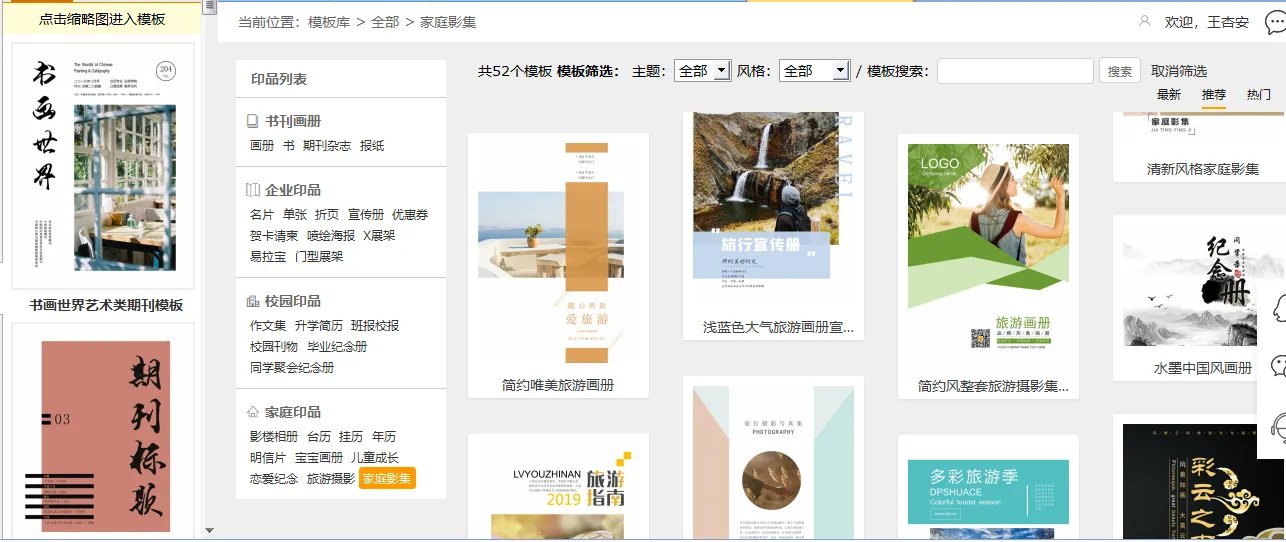
Task: Click the template search input field
Action: point(1014,71)
